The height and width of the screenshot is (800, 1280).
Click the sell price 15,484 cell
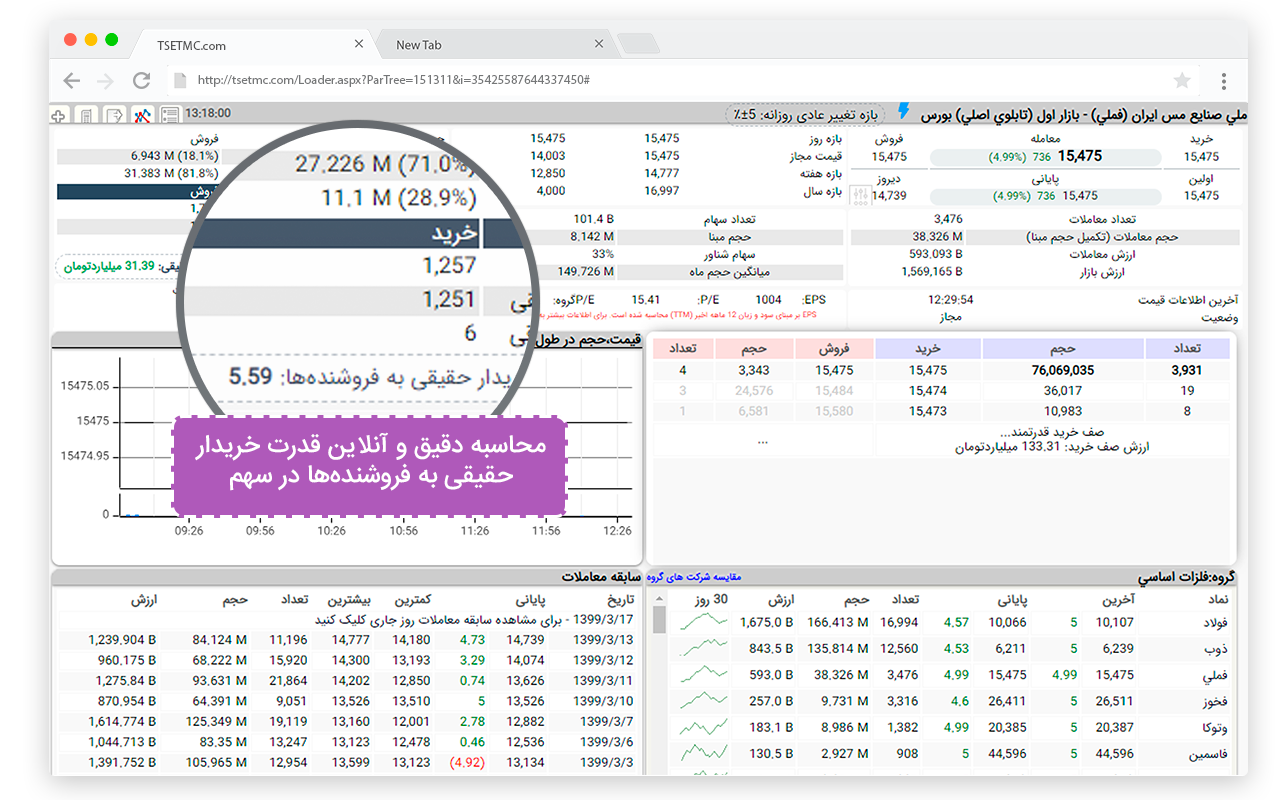click(834, 391)
